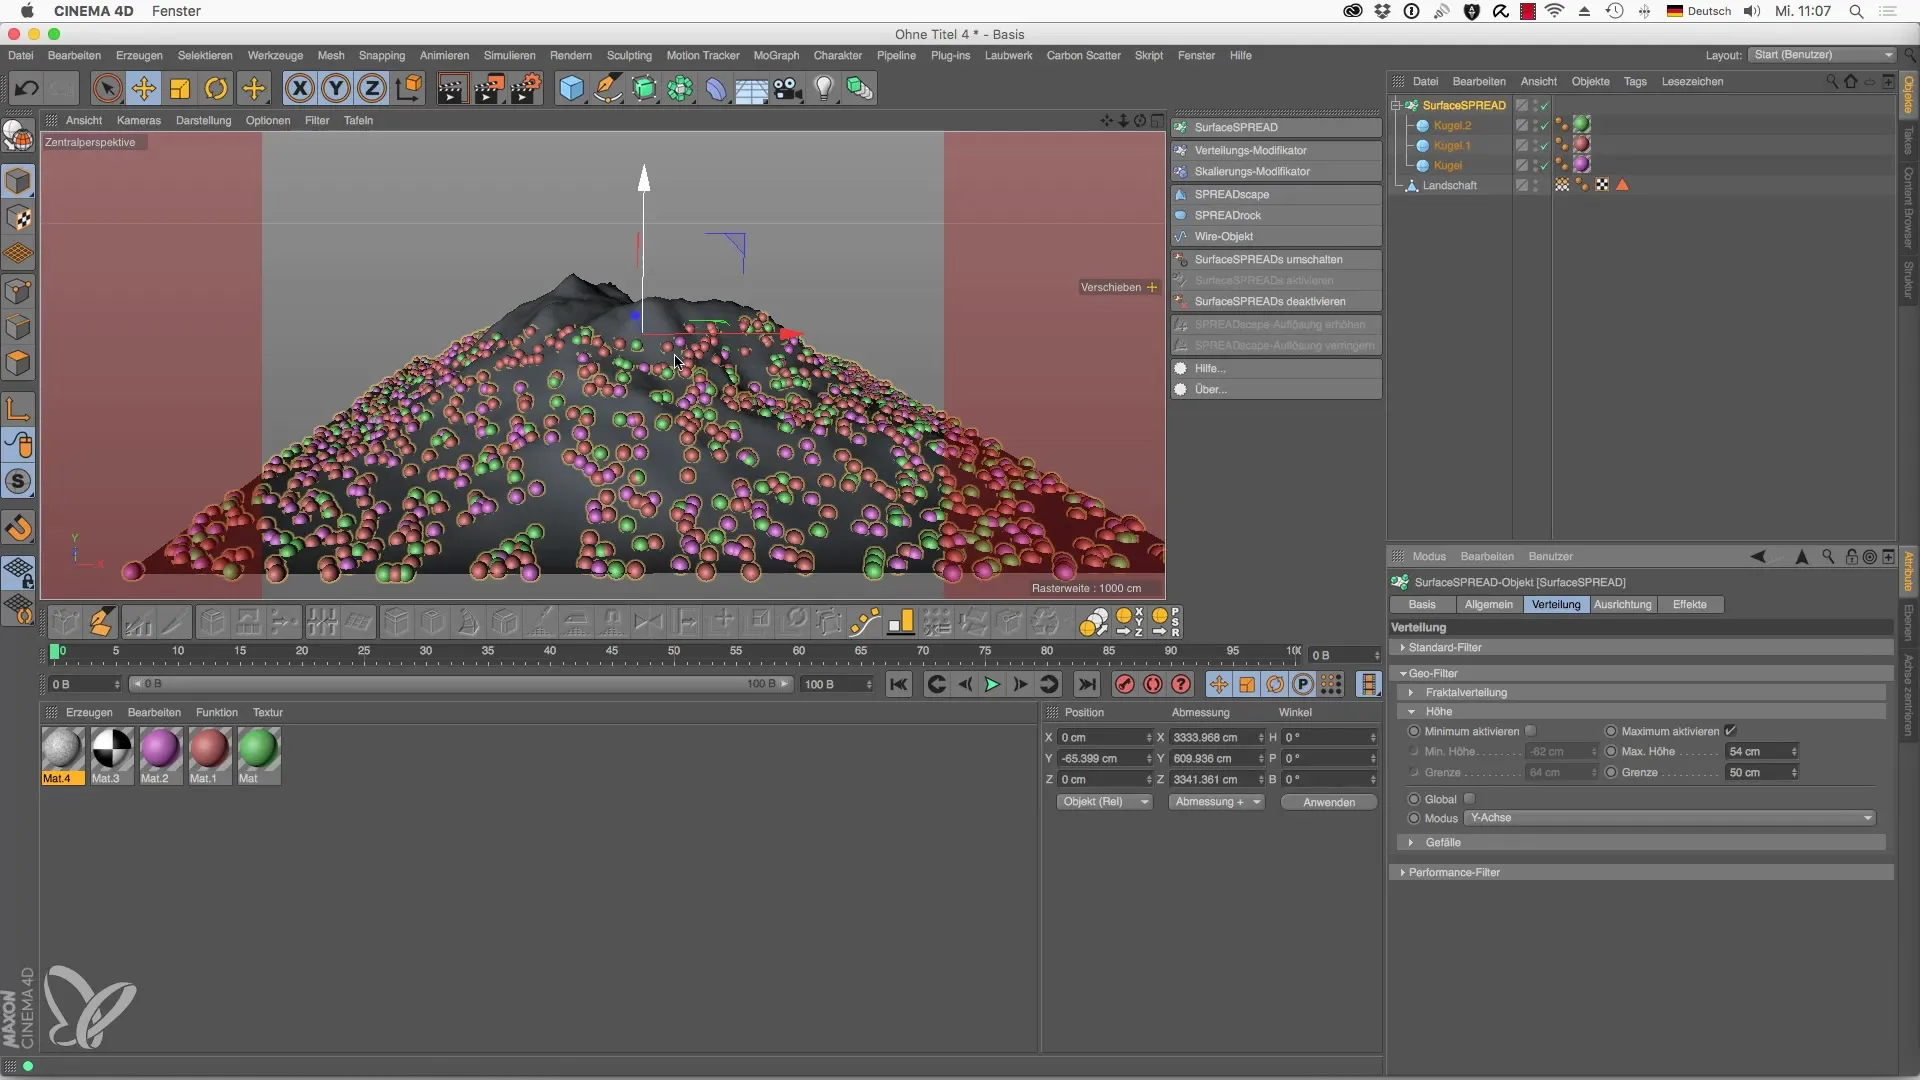
Task: Click the record keyframe button
Action: [x=1125, y=684]
